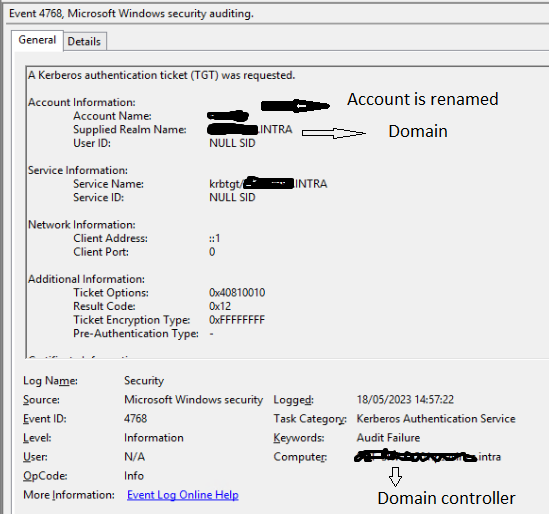
Task: Click the 'Service Information:' heading
Action: [78, 170]
